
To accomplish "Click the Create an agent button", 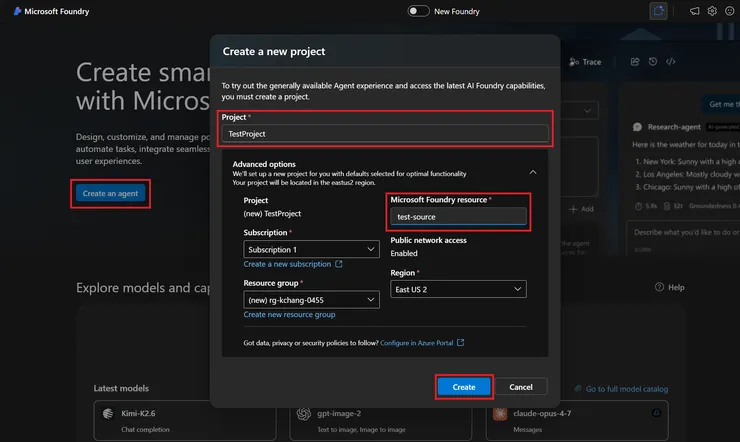I will (110, 193).
